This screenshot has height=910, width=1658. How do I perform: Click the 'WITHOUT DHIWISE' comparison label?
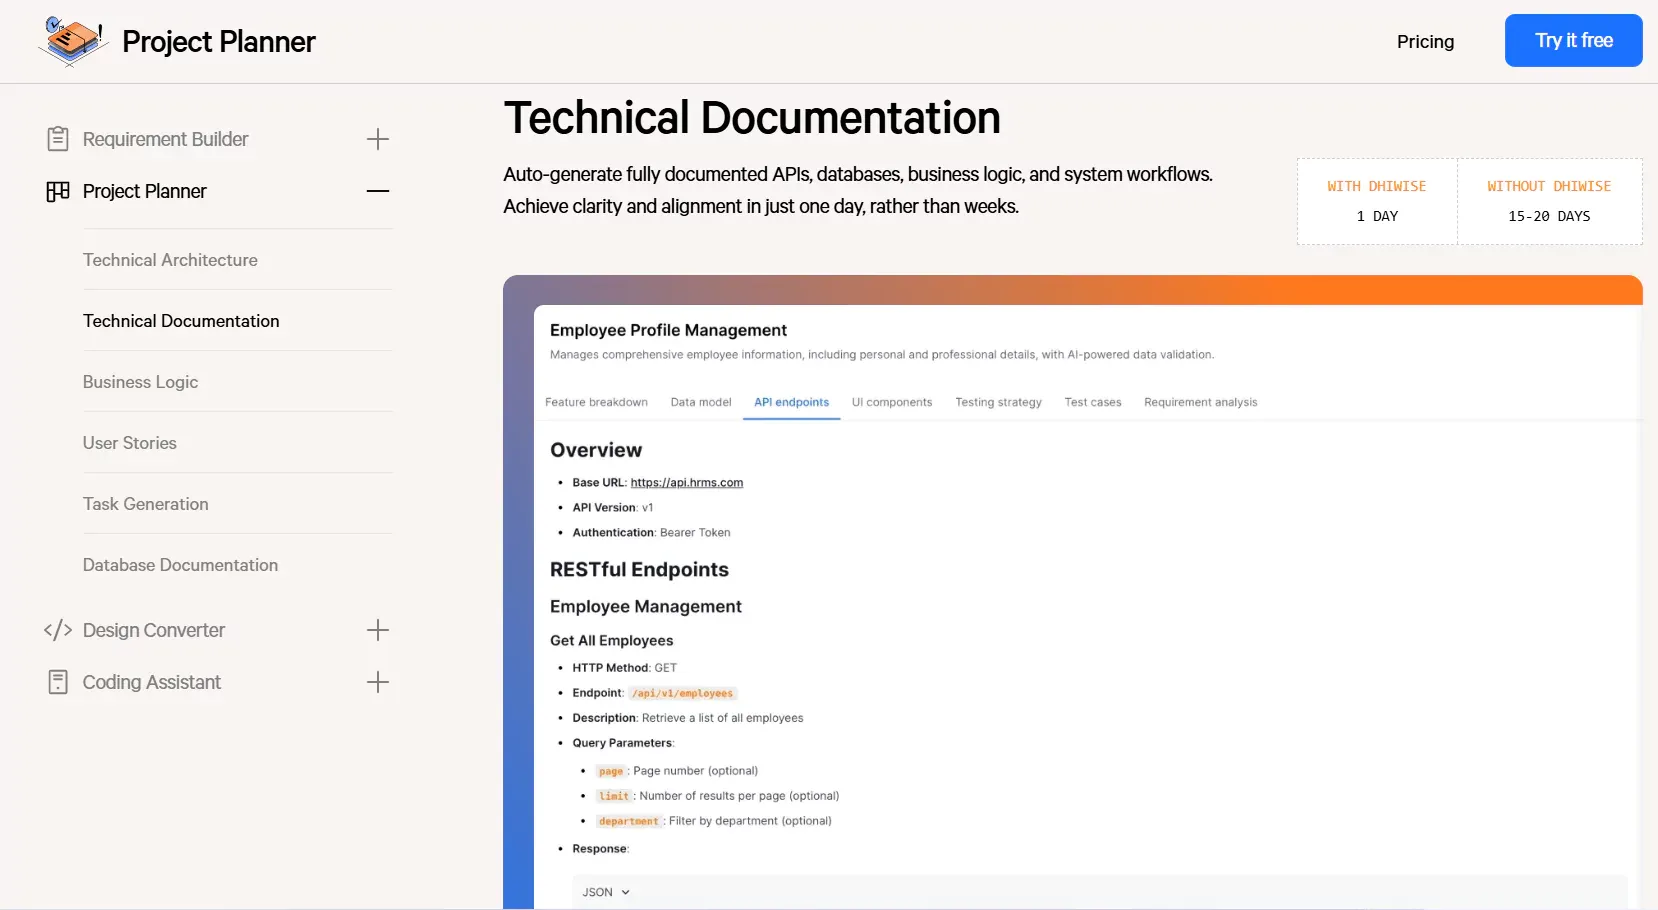[1549, 186]
